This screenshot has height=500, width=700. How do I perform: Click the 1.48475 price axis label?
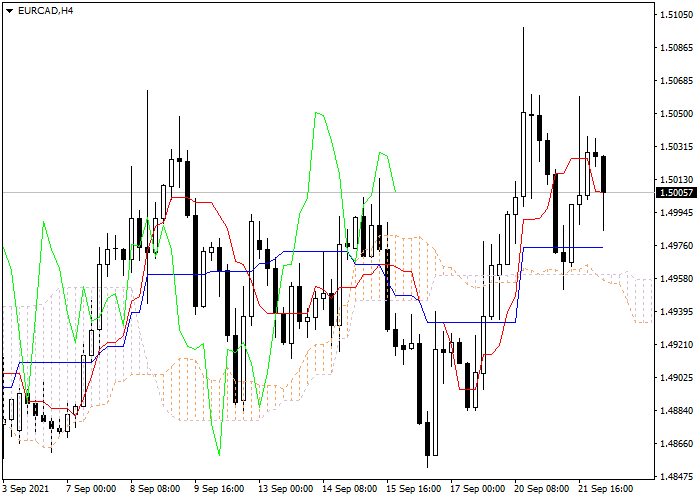point(676,477)
